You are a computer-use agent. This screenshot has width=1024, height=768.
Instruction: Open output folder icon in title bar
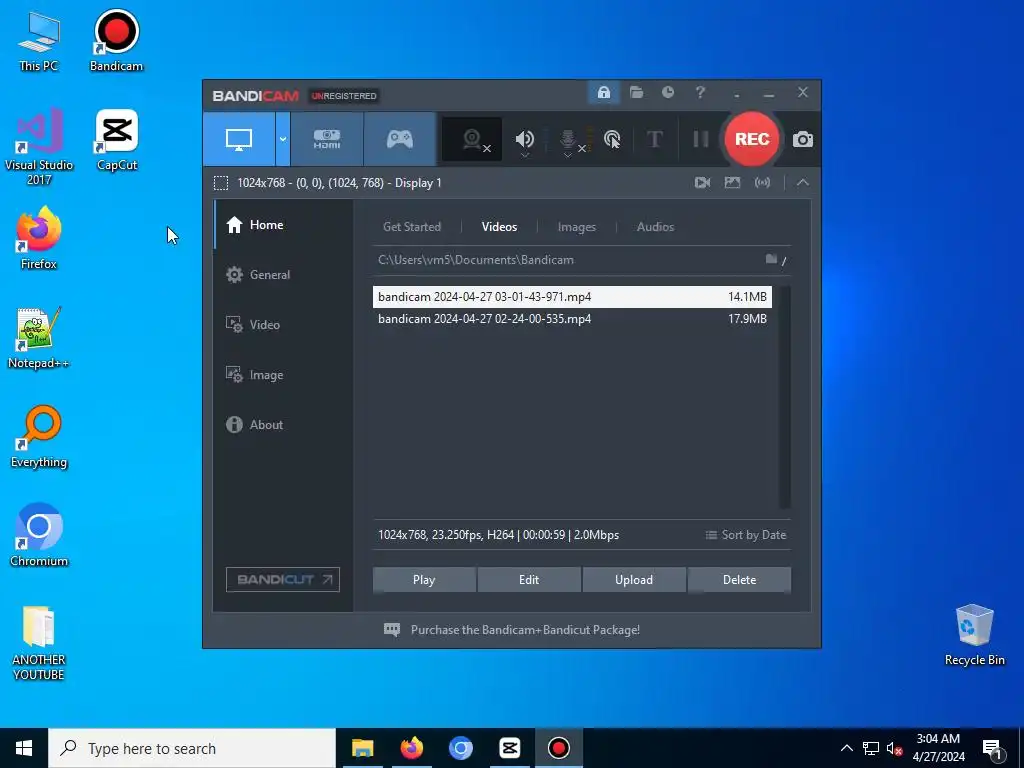point(636,93)
